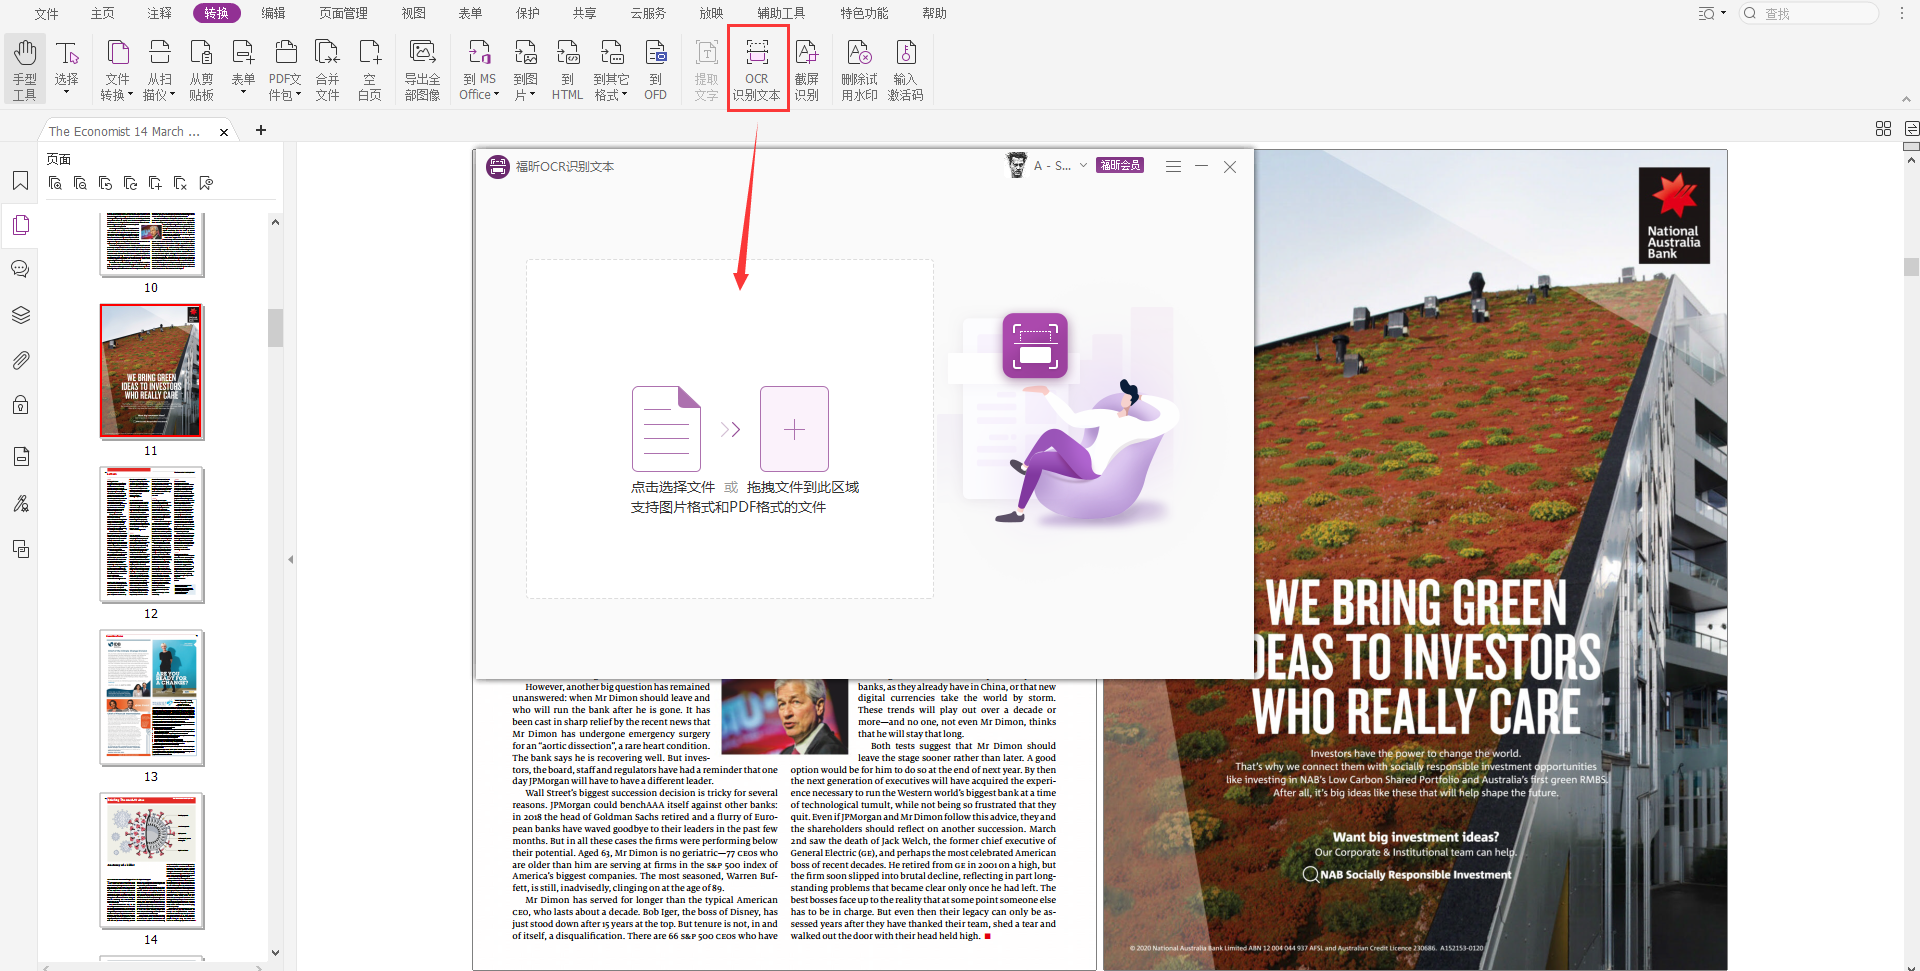Open the bookmarks panel in left sidebar

point(20,181)
